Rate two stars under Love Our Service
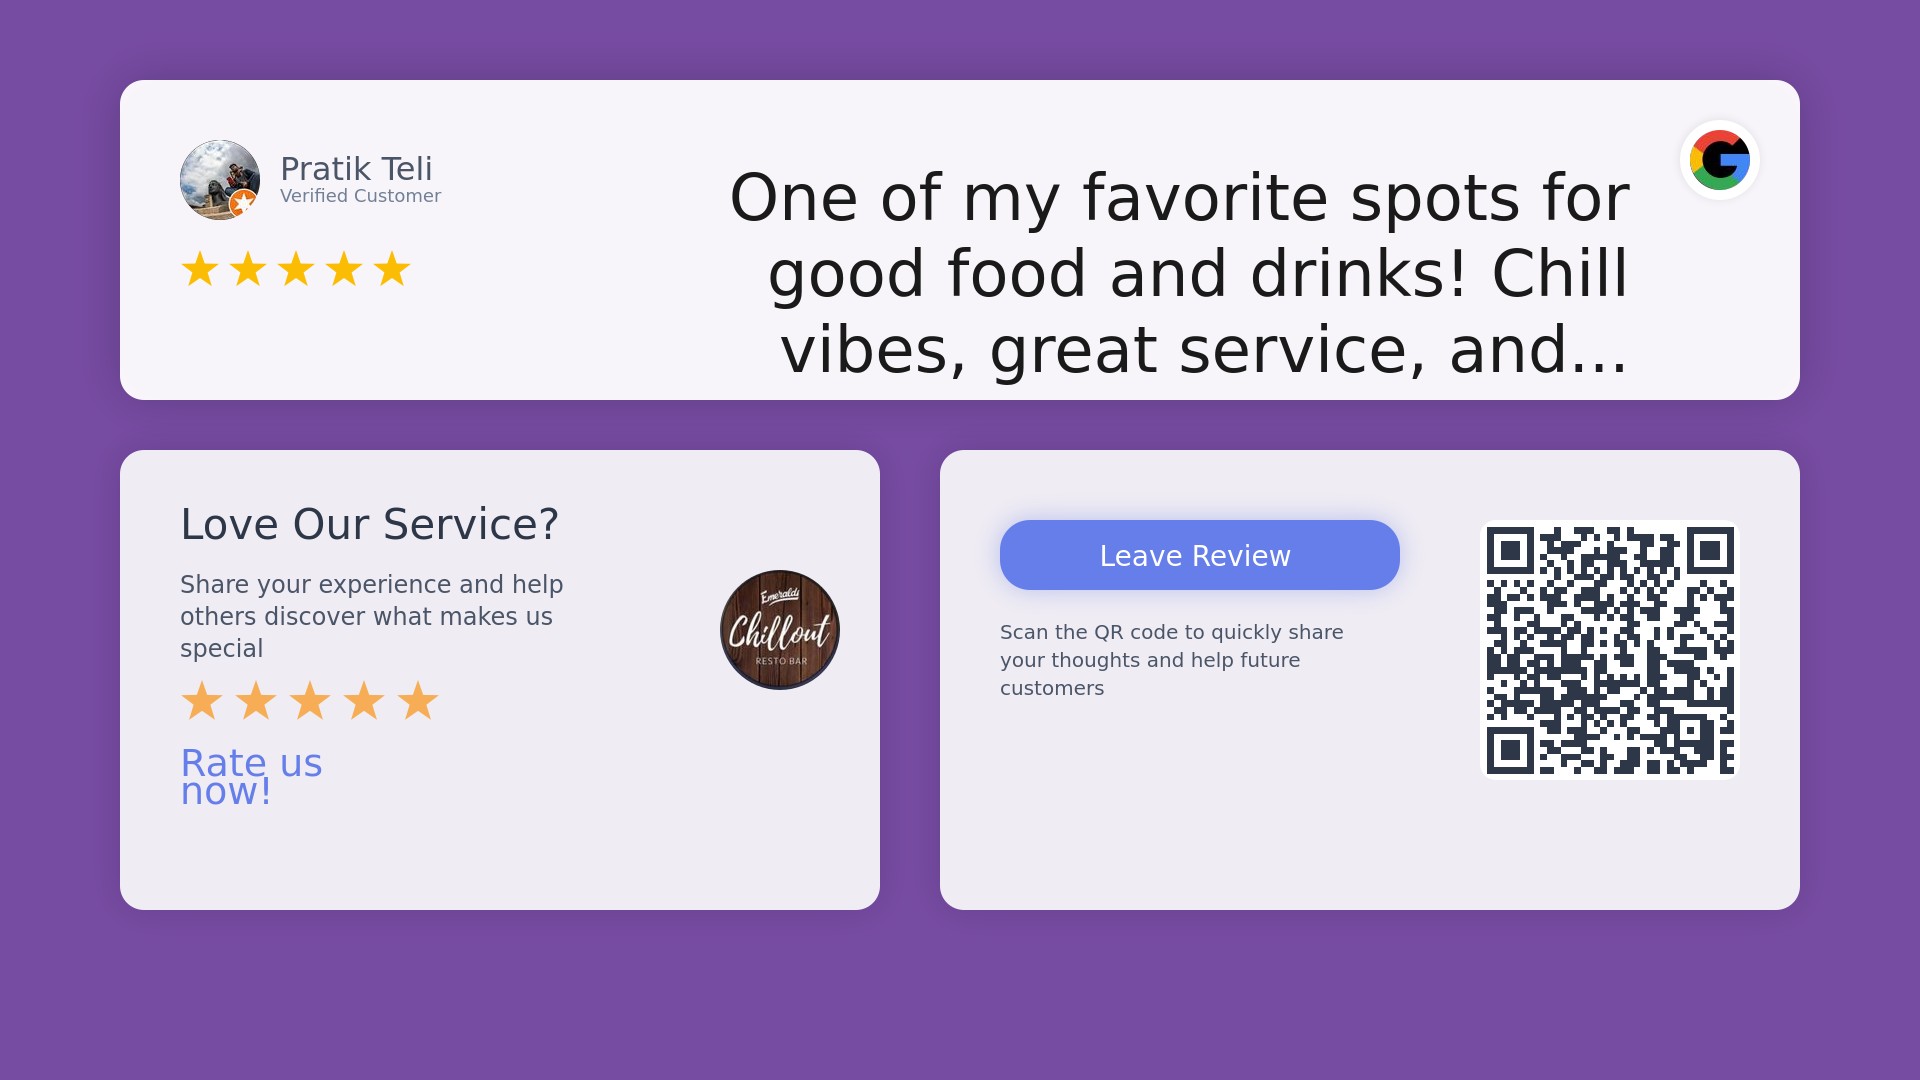This screenshot has height=1080, width=1920. 256,701
